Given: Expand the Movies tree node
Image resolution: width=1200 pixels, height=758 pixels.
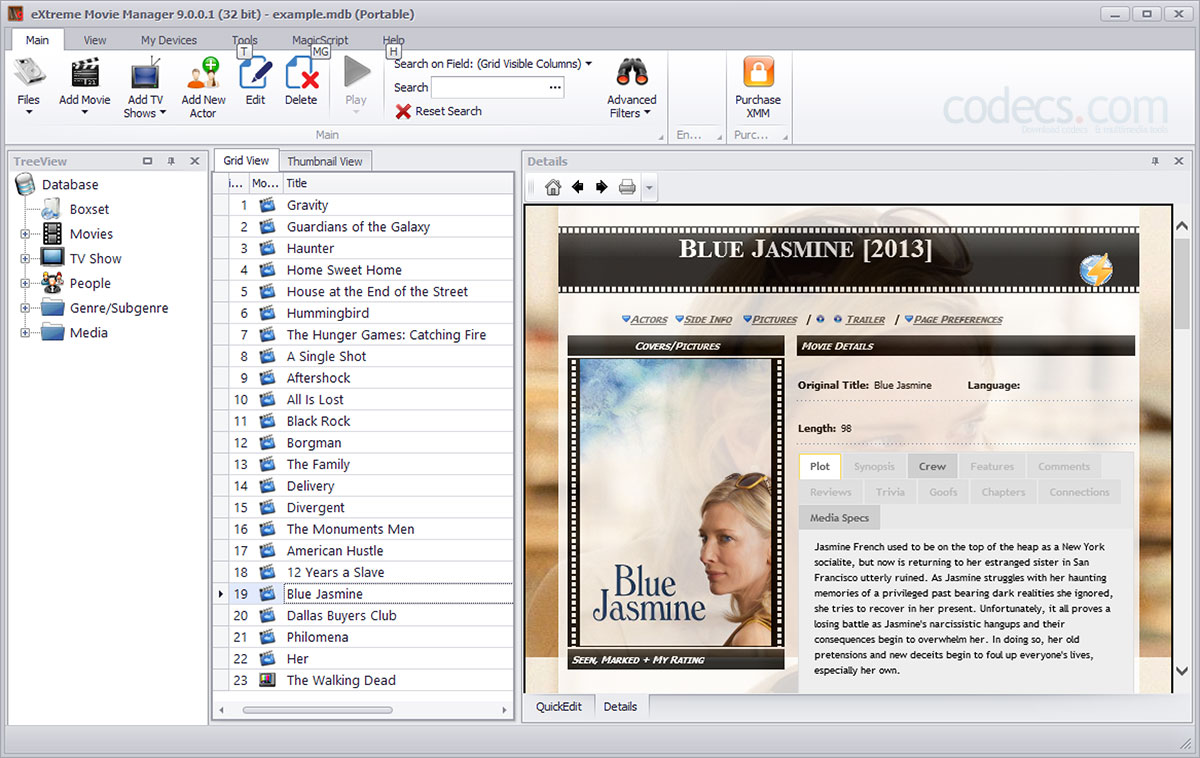Looking at the screenshot, I should point(25,234).
